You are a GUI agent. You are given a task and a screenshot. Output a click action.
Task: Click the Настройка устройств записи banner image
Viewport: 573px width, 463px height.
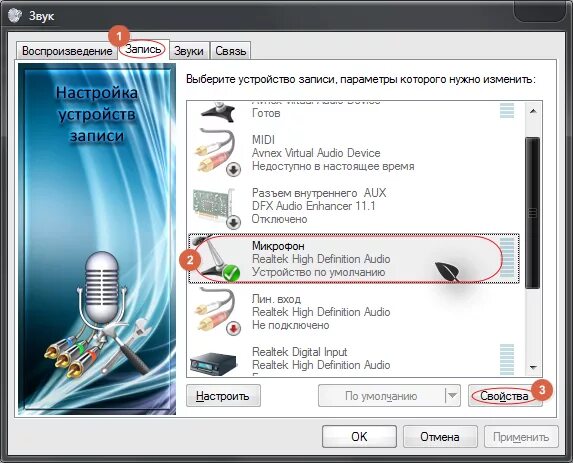pyautogui.click(x=97, y=239)
